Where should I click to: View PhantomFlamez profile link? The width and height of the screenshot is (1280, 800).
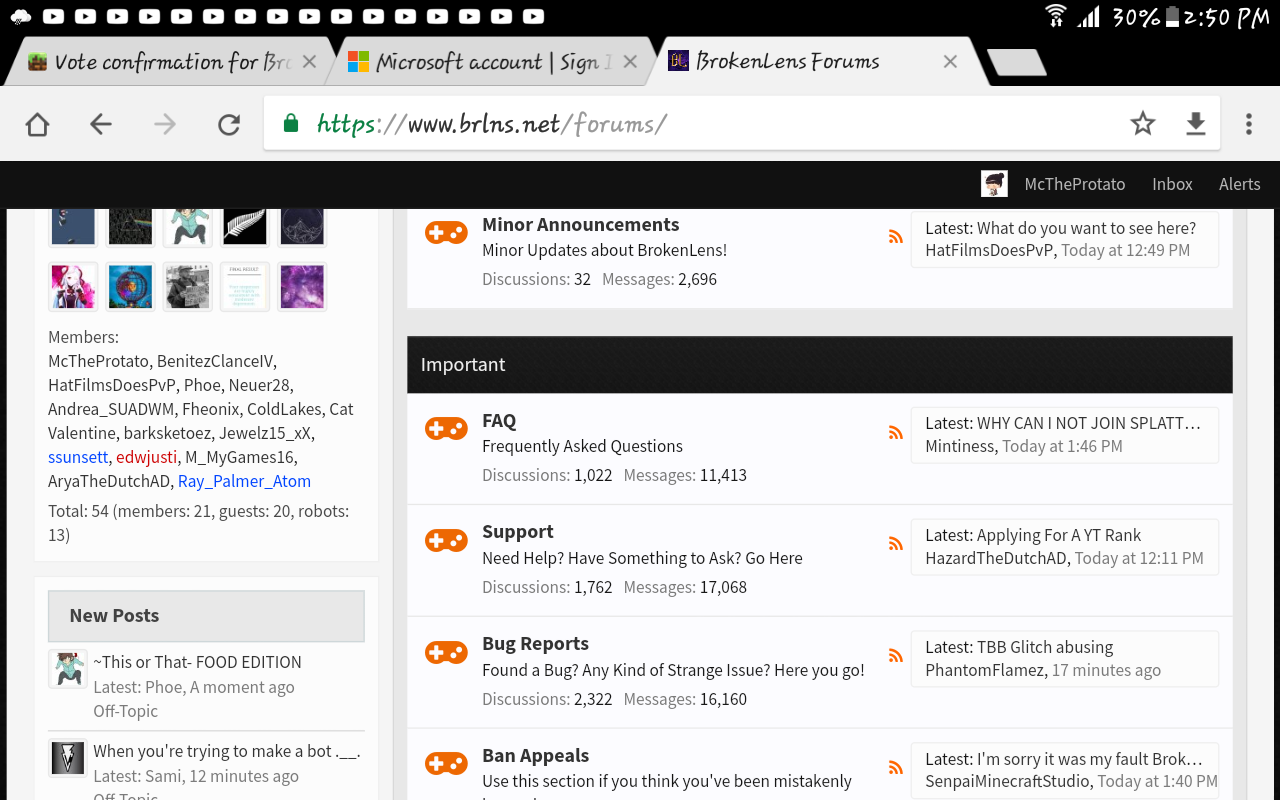point(984,670)
